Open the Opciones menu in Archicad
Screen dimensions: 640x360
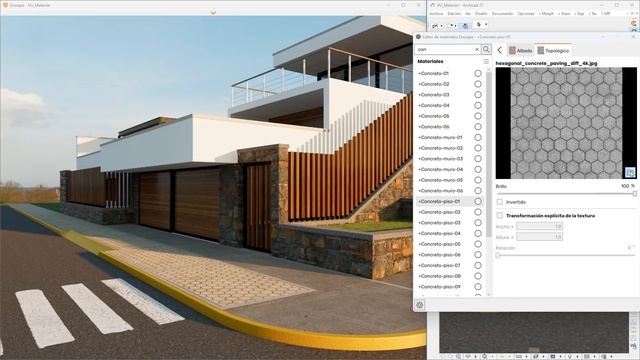point(526,13)
